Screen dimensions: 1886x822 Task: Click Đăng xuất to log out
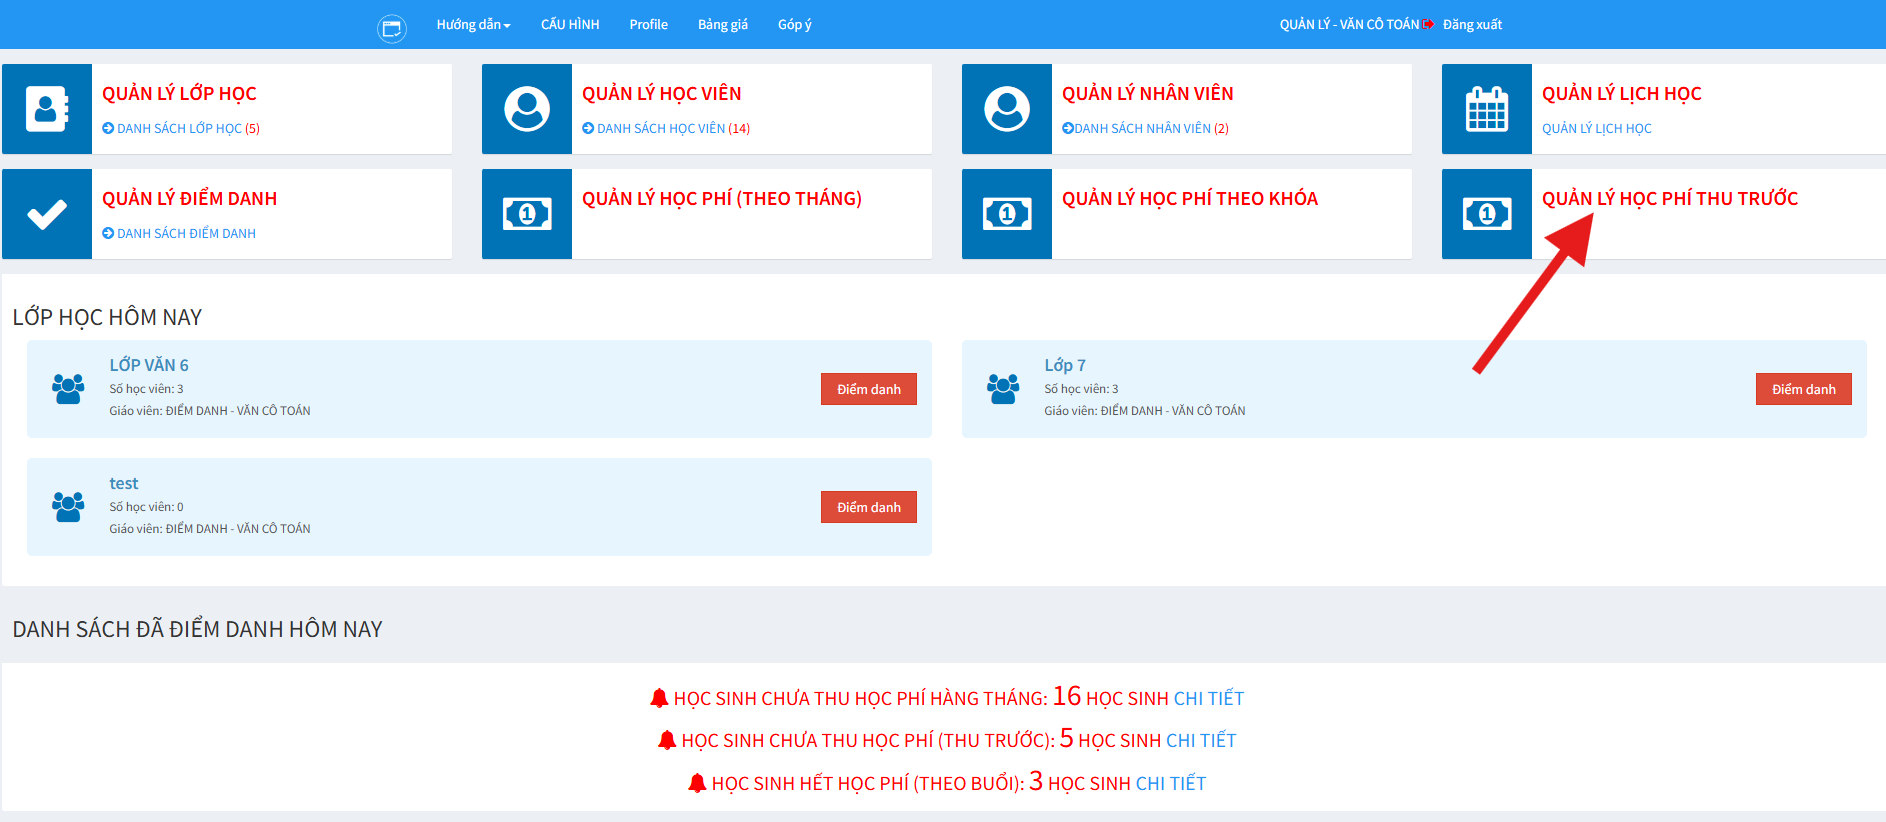pyautogui.click(x=1471, y=25)
